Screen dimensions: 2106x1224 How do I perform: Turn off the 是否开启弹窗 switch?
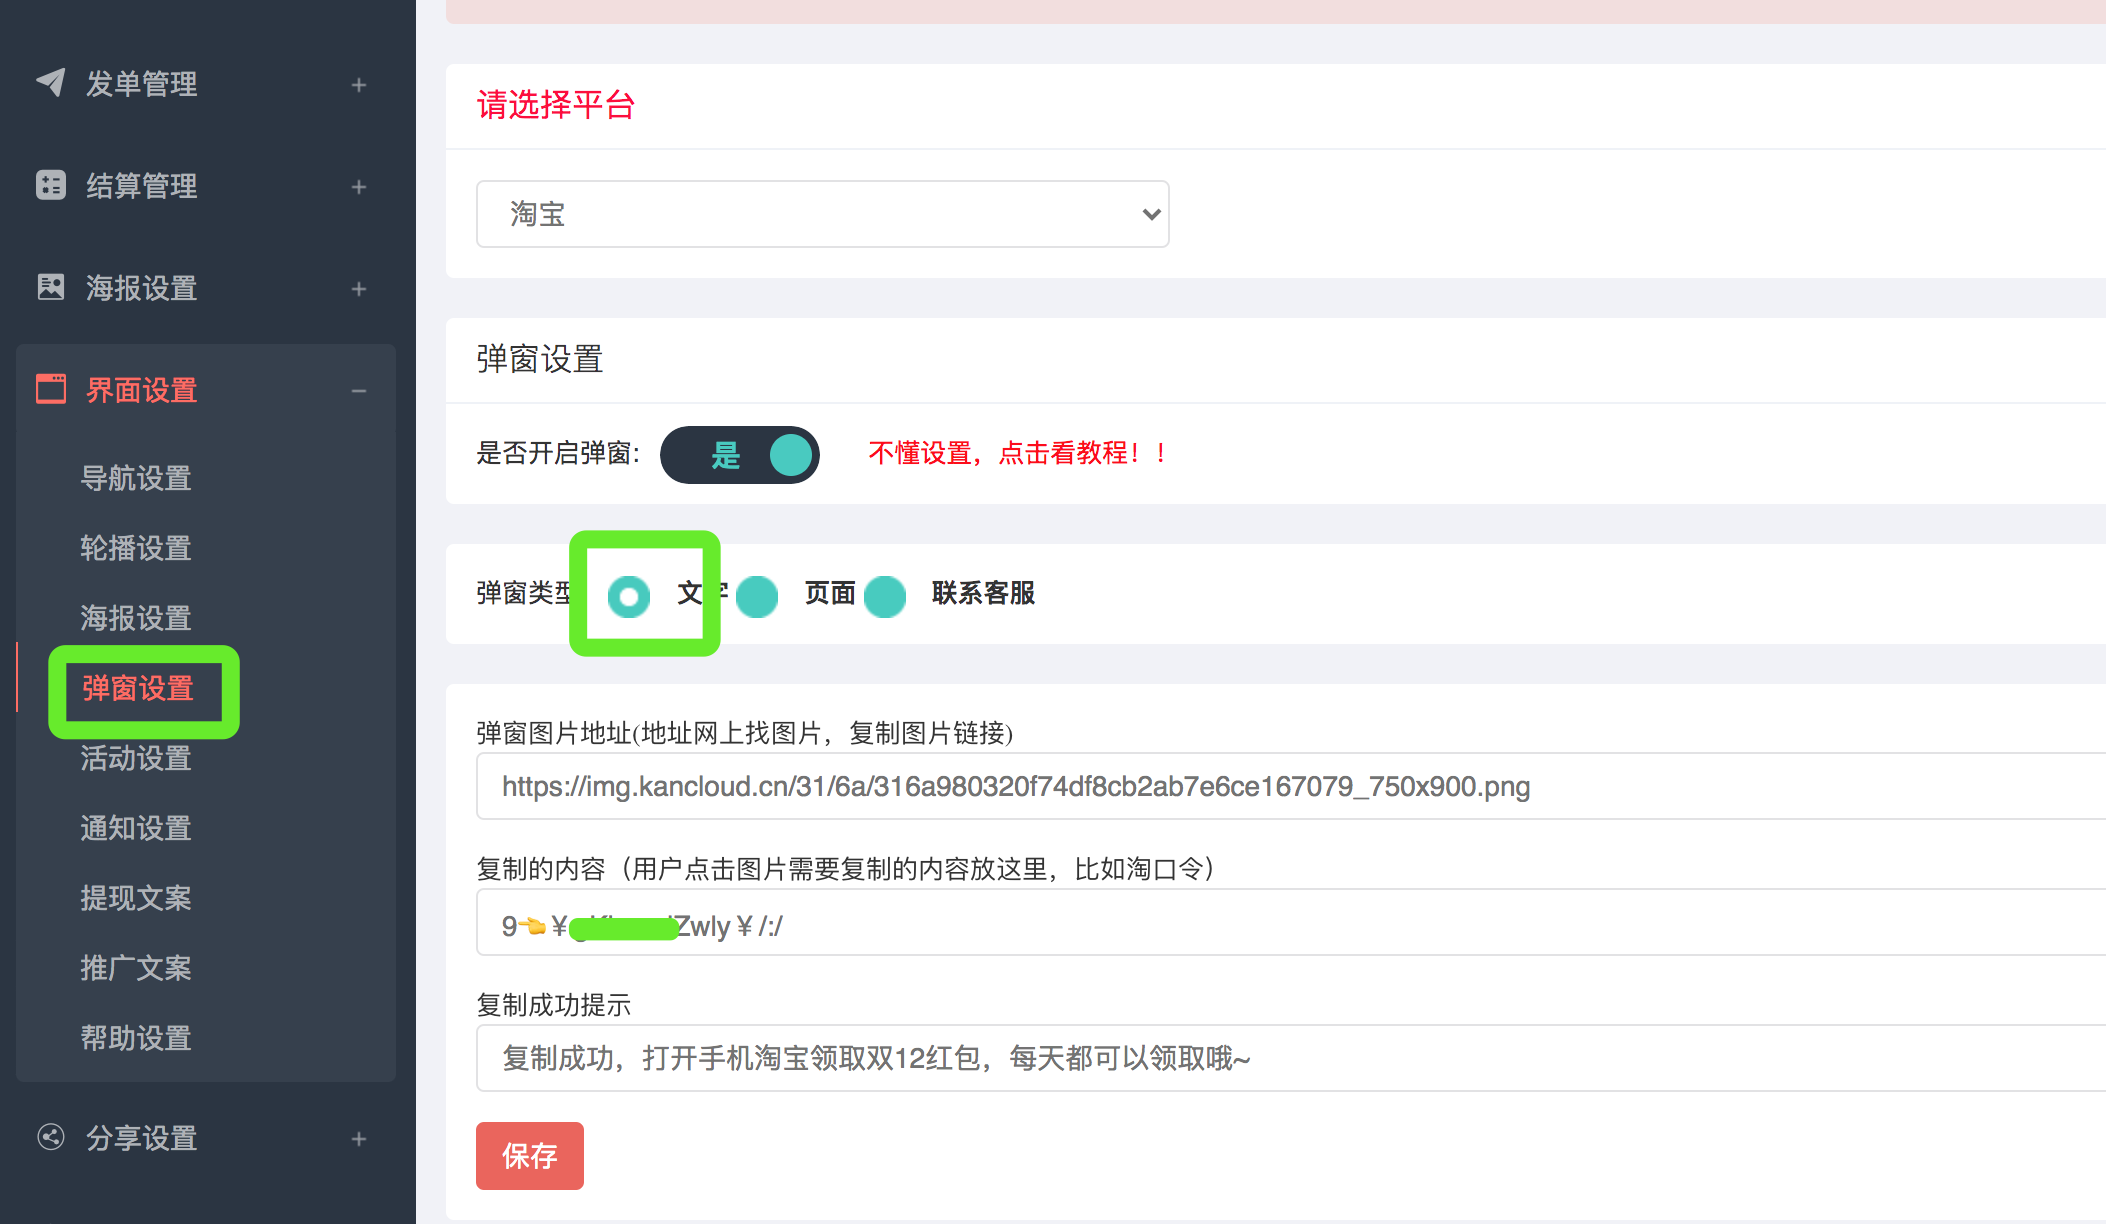(740, 455)
